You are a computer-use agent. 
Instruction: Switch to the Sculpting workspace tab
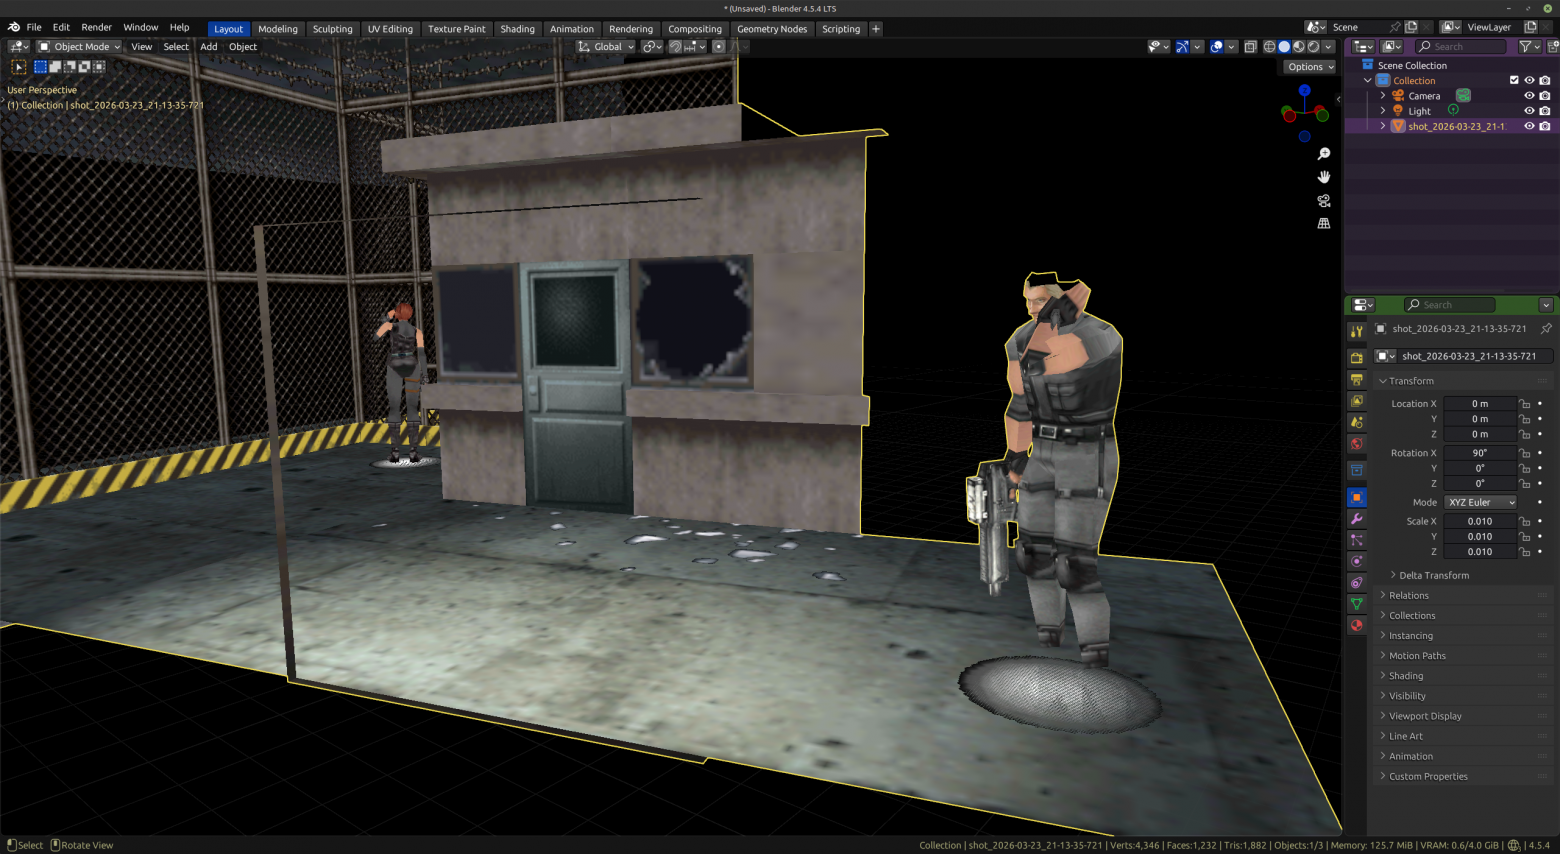coord(332,29)
